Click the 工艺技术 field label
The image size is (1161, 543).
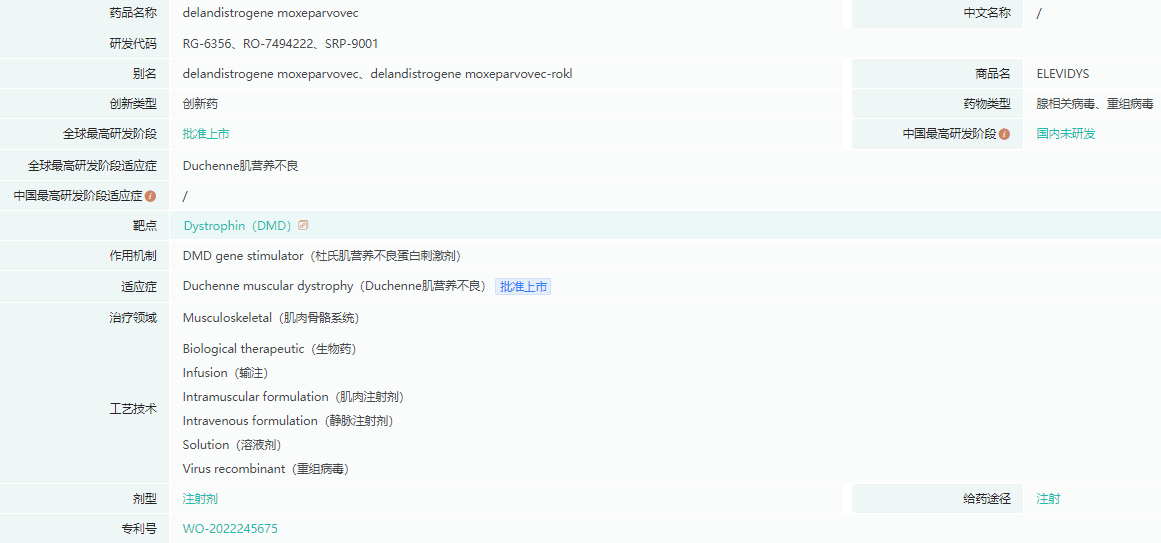[x=133, y=408]
